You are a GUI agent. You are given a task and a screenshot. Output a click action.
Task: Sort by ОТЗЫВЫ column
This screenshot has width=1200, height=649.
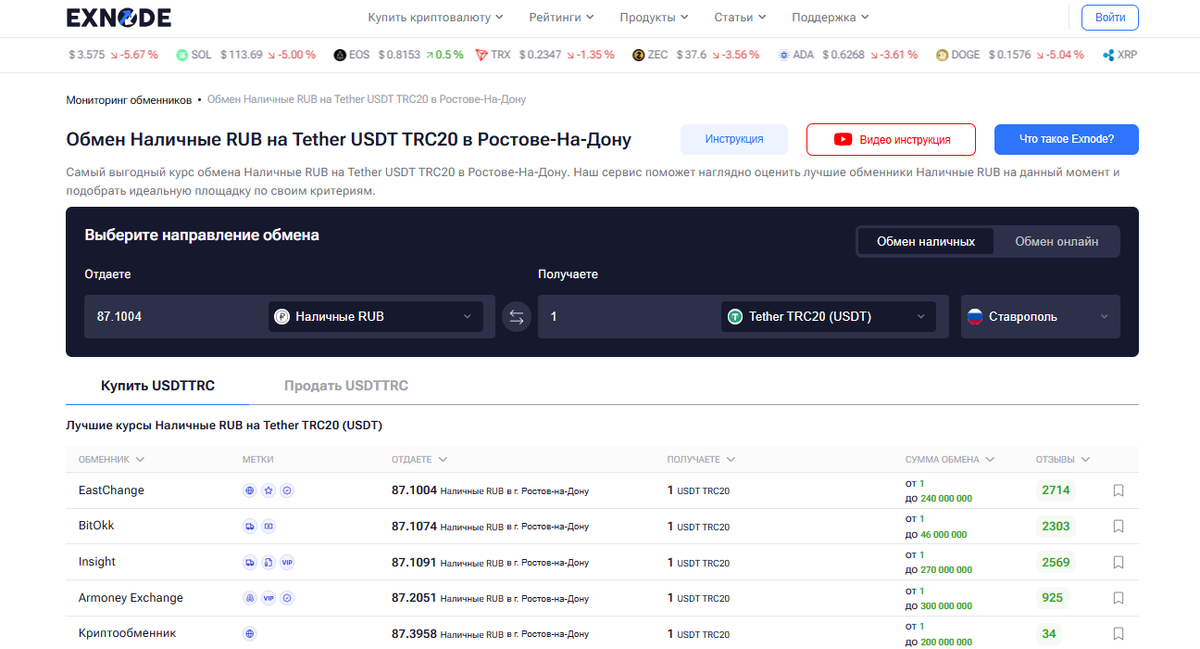(x=1063, y=460)
